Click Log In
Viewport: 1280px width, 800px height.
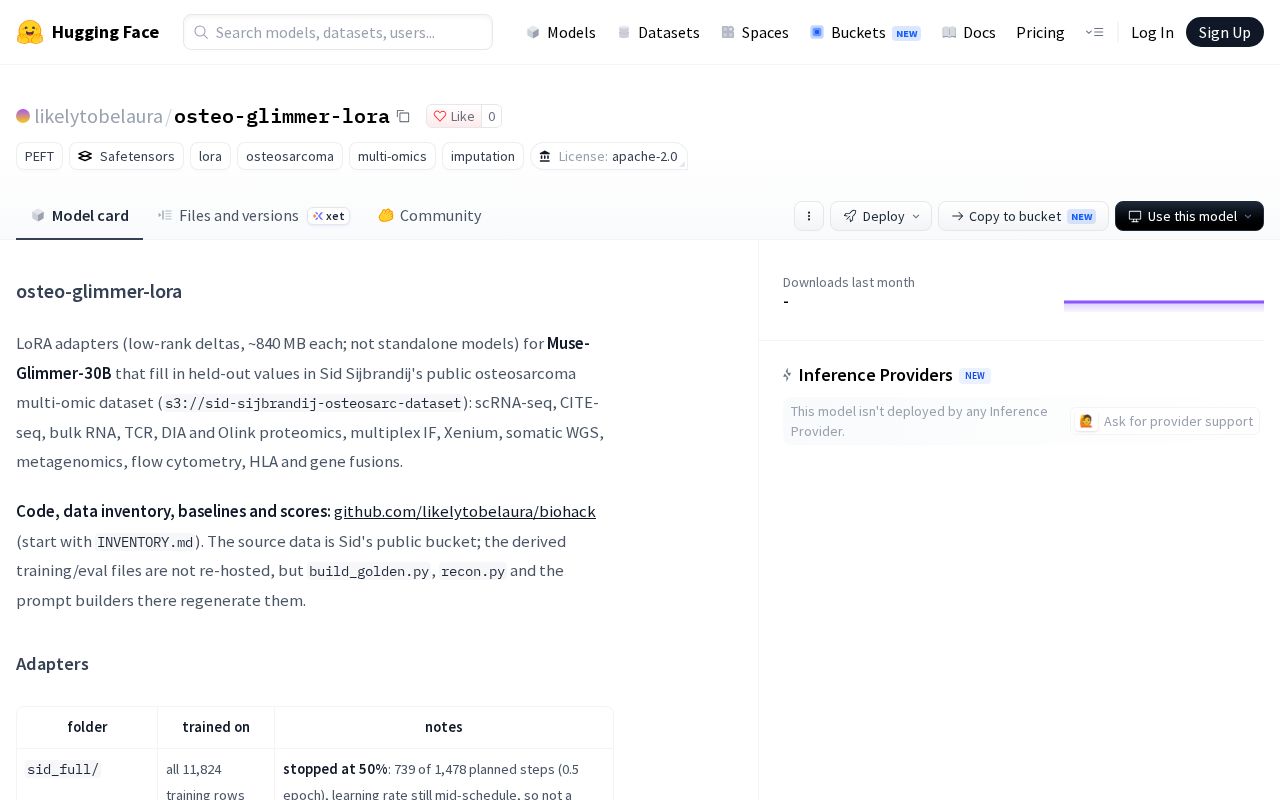(1152, 32)
